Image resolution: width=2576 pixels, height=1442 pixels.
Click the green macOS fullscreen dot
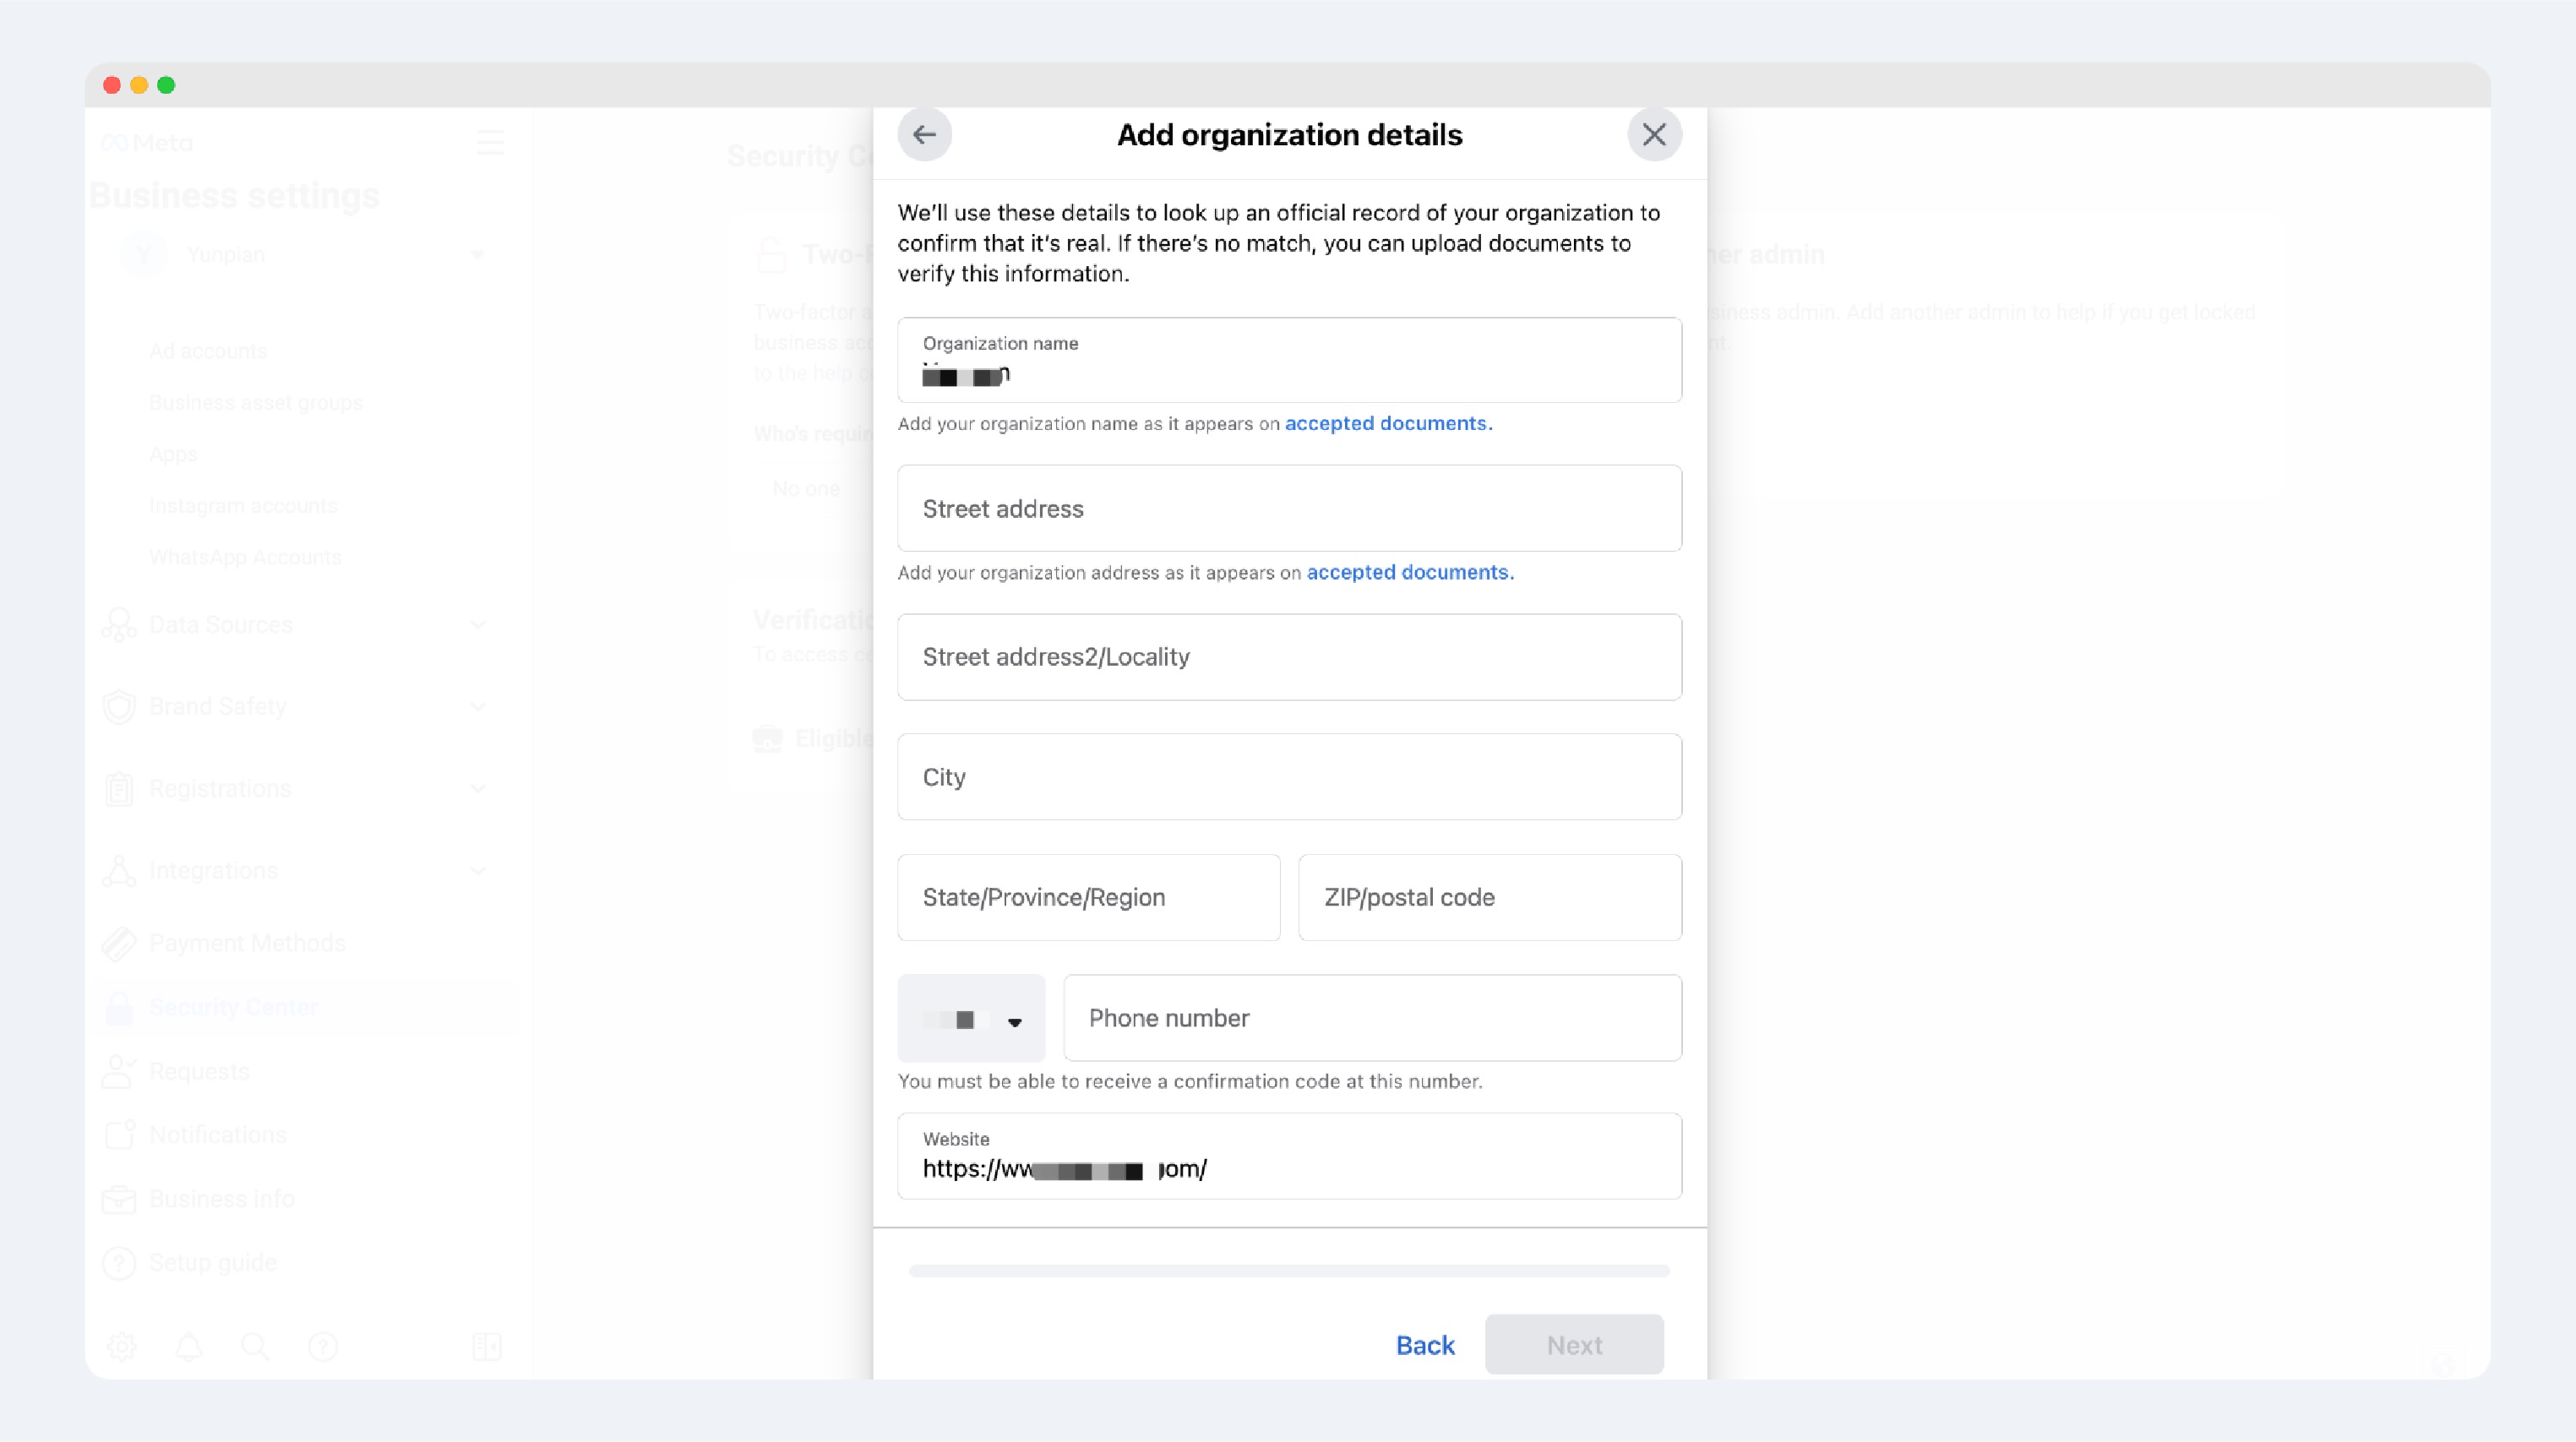(166, 86)
